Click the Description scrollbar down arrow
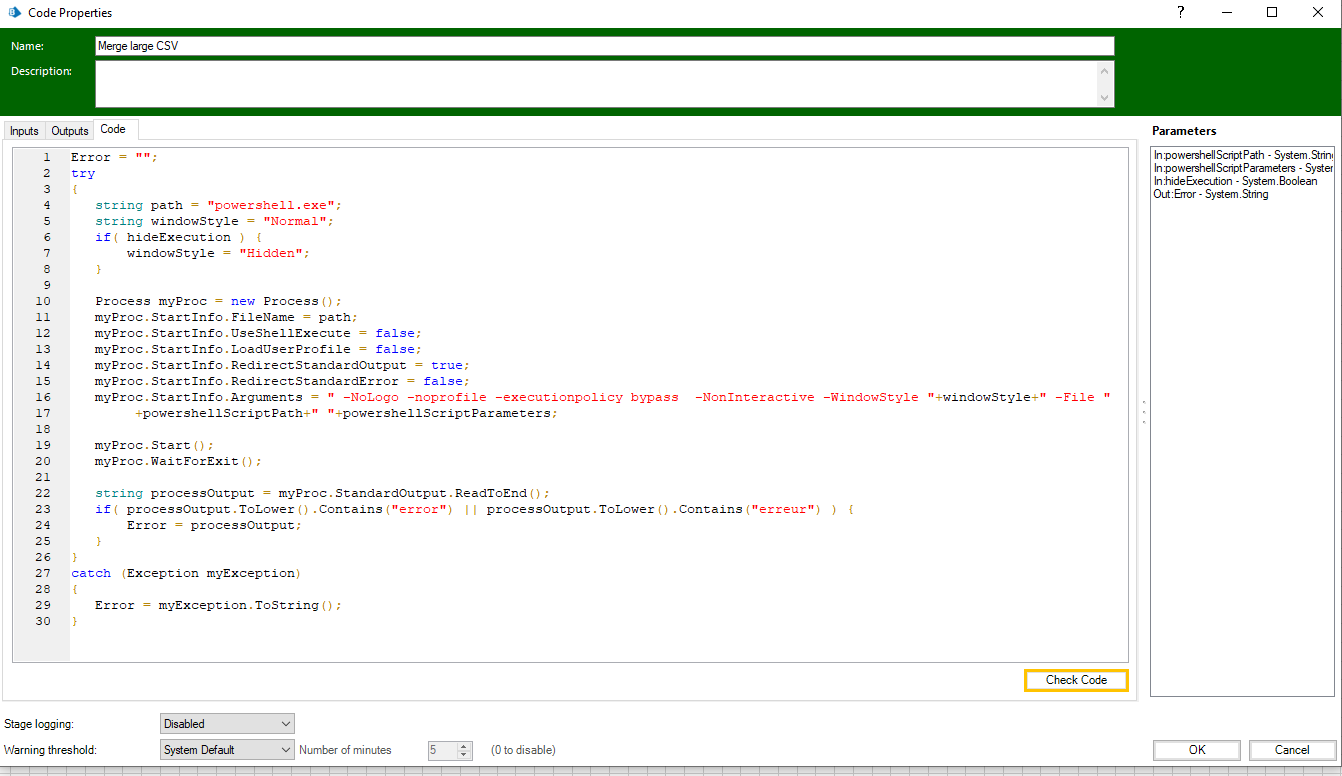 (1105, 98)
